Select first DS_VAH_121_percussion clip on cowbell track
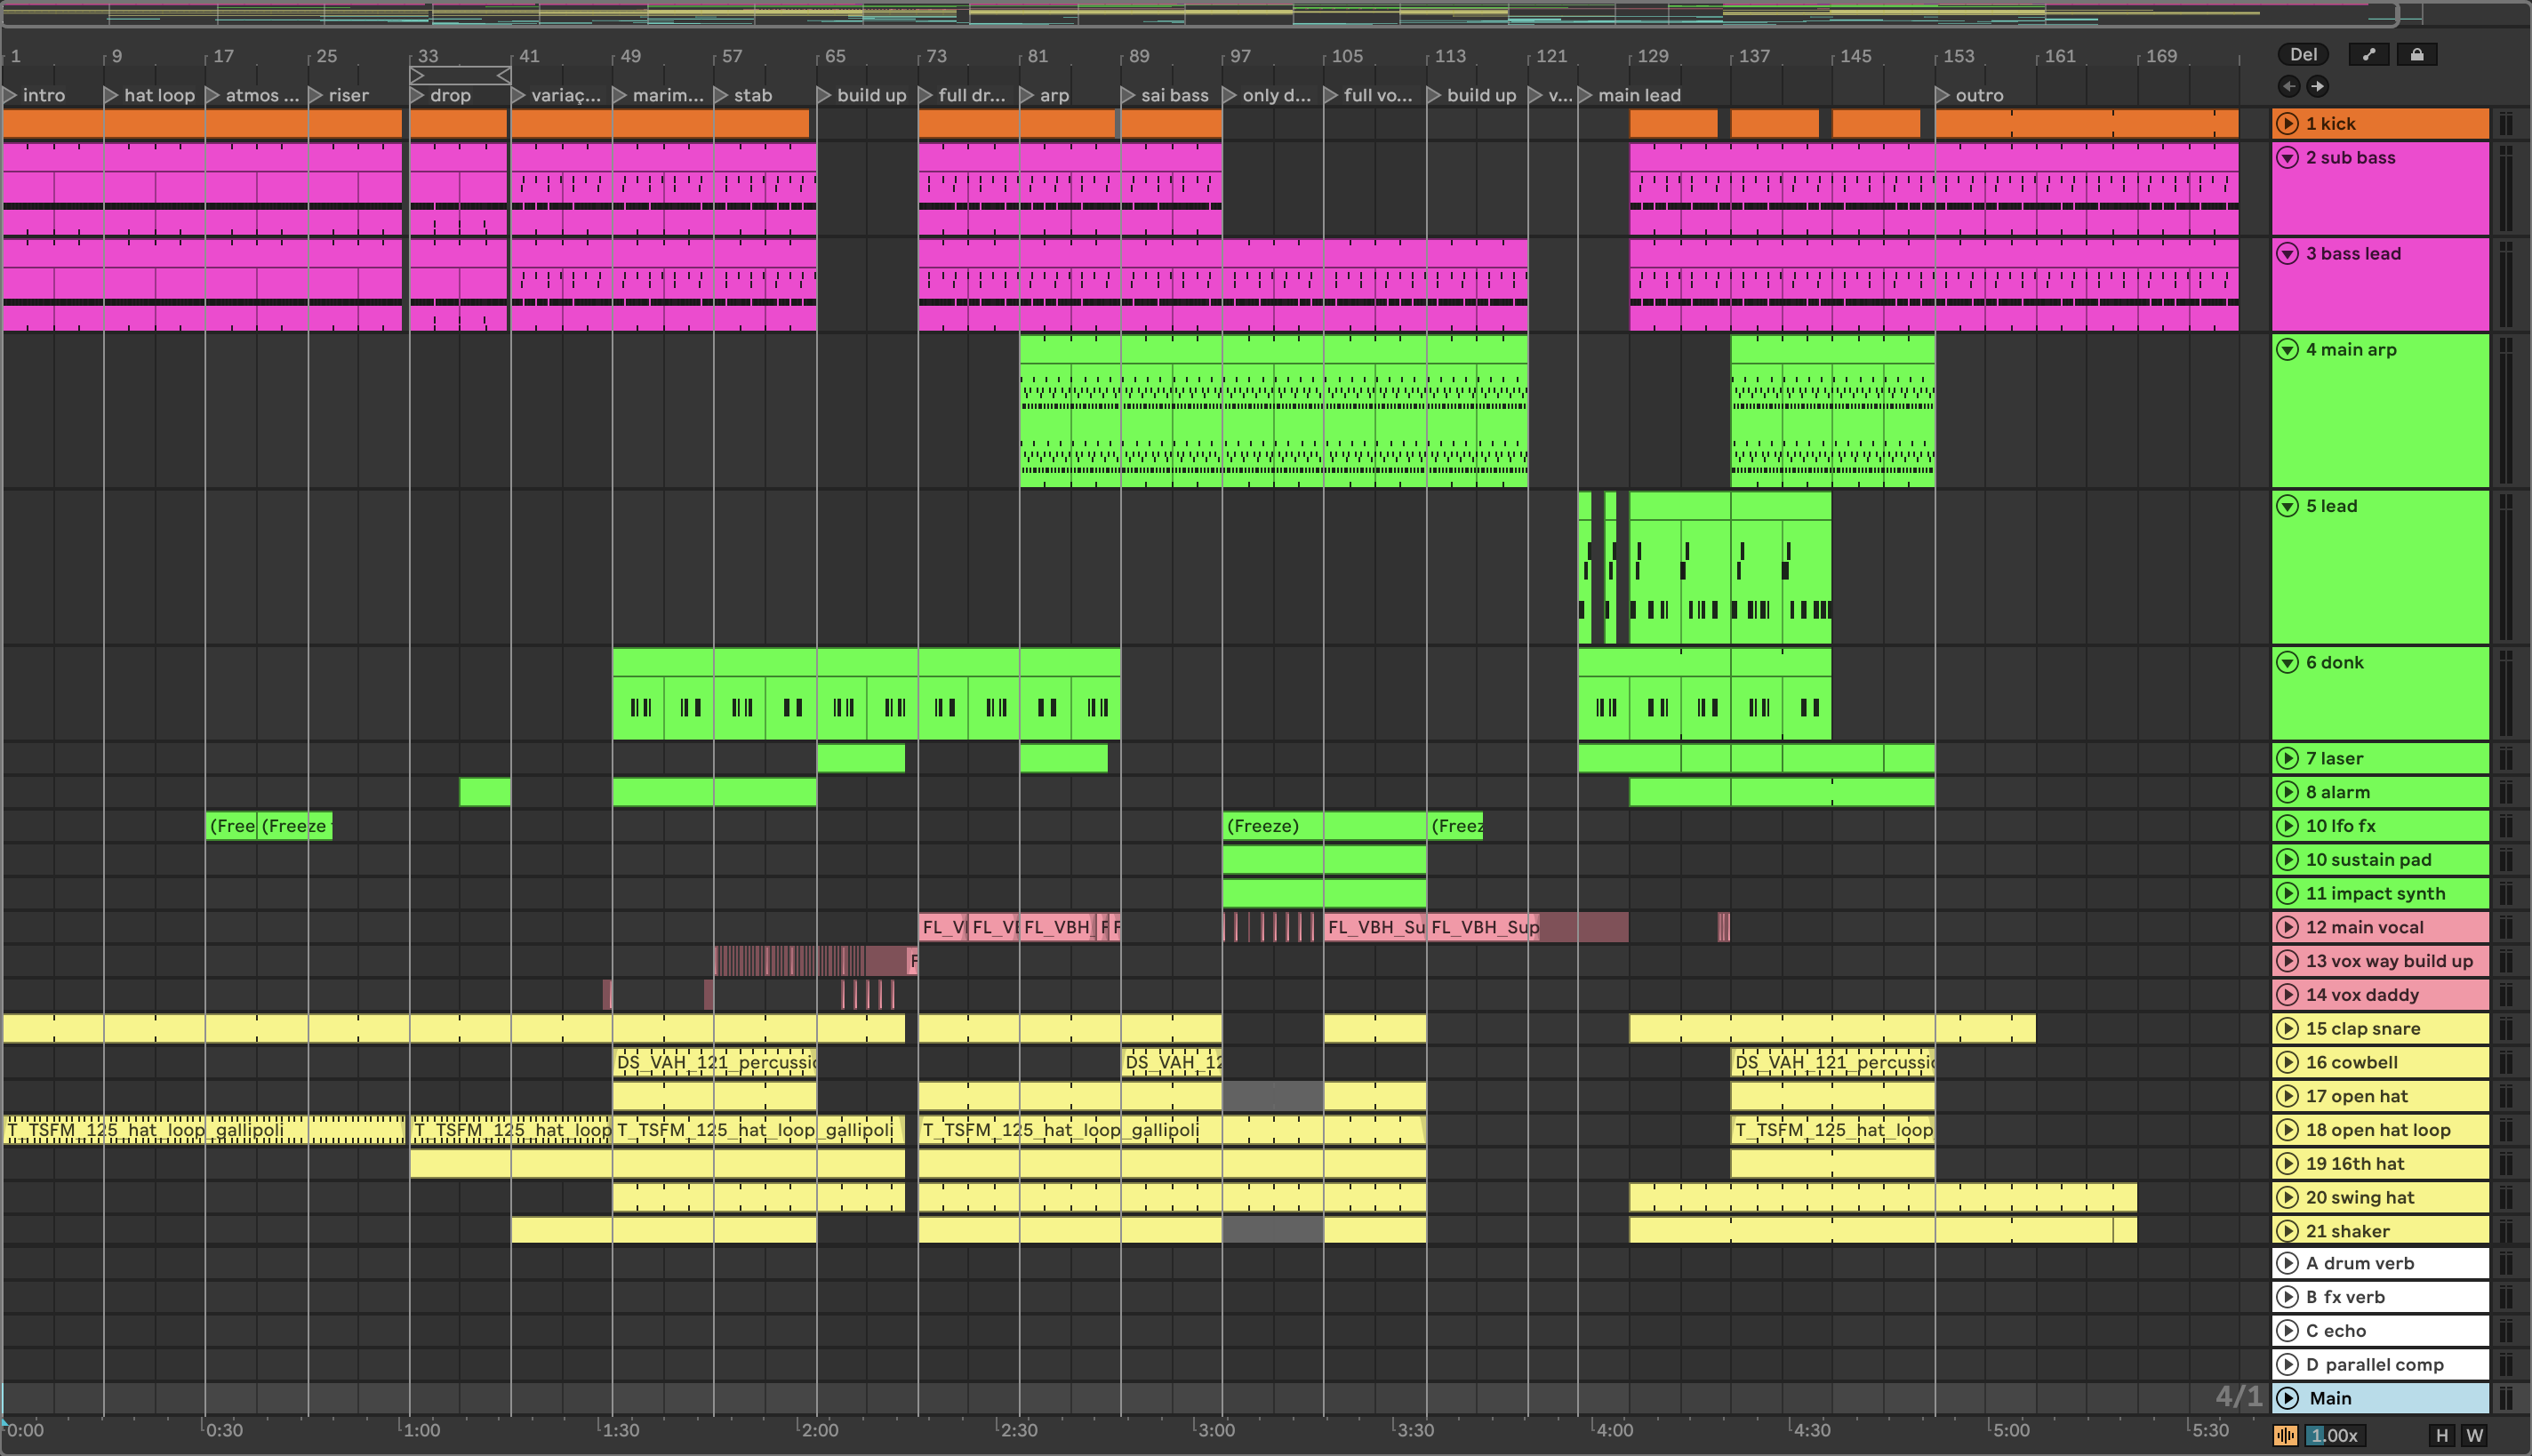This screenshot has height=1456, width=2532. point(715,1062)
